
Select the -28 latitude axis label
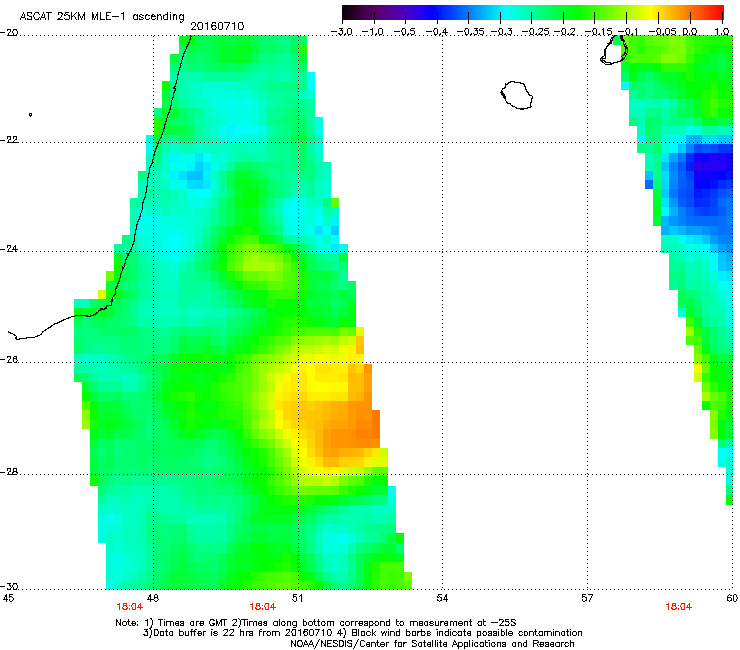[9, 472]
